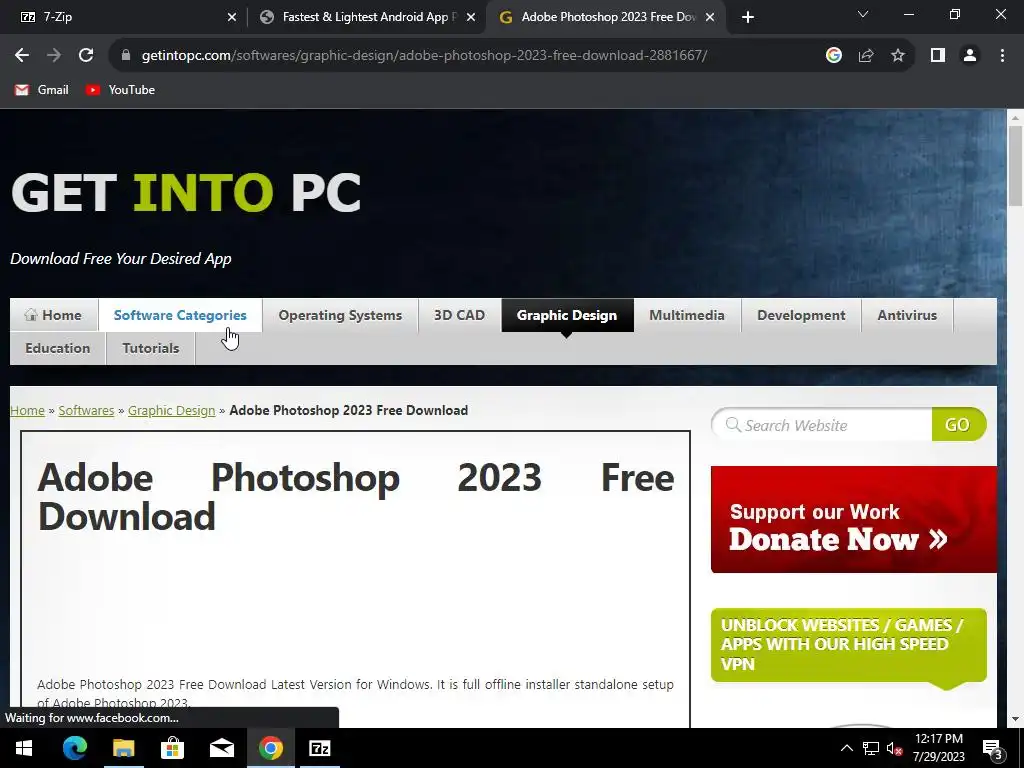Go back with the browser back arrow
This screenshot has width=1024, height=768.
click(22, 56)
